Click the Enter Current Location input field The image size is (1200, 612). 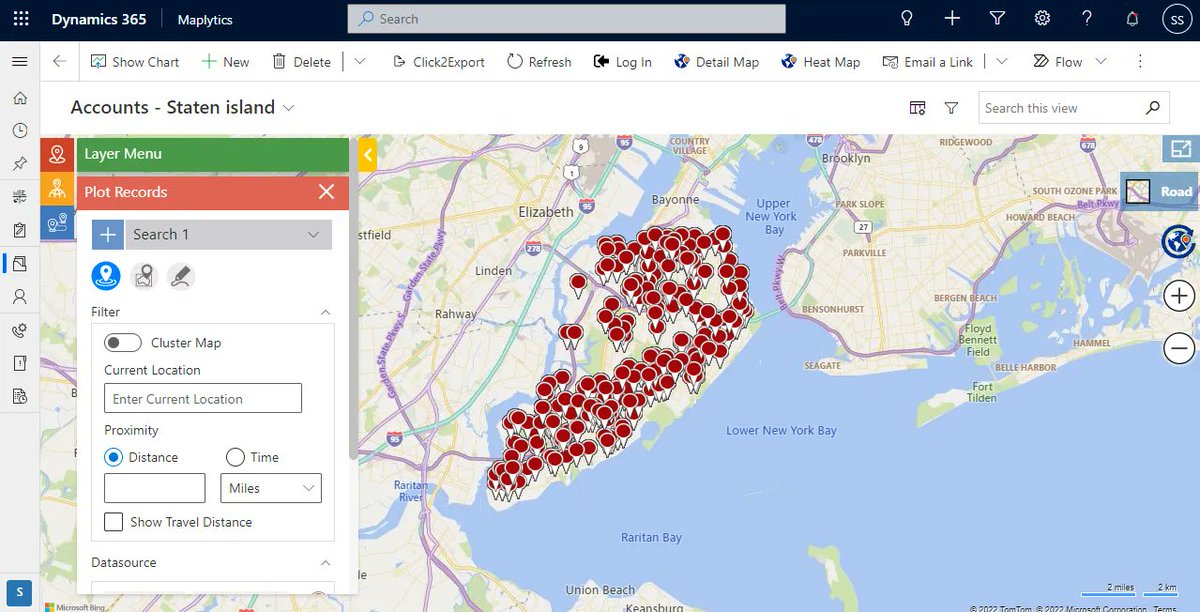click(202, 398)
